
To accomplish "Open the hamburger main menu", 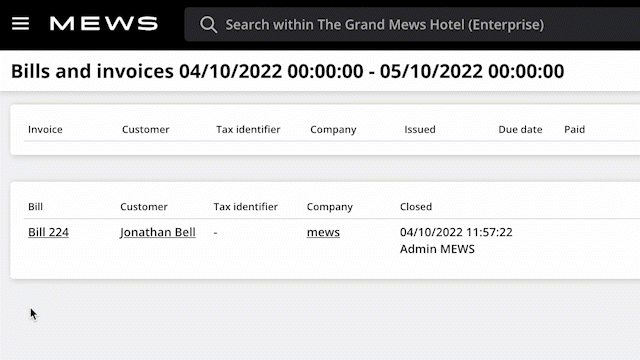I will point(20,24).
